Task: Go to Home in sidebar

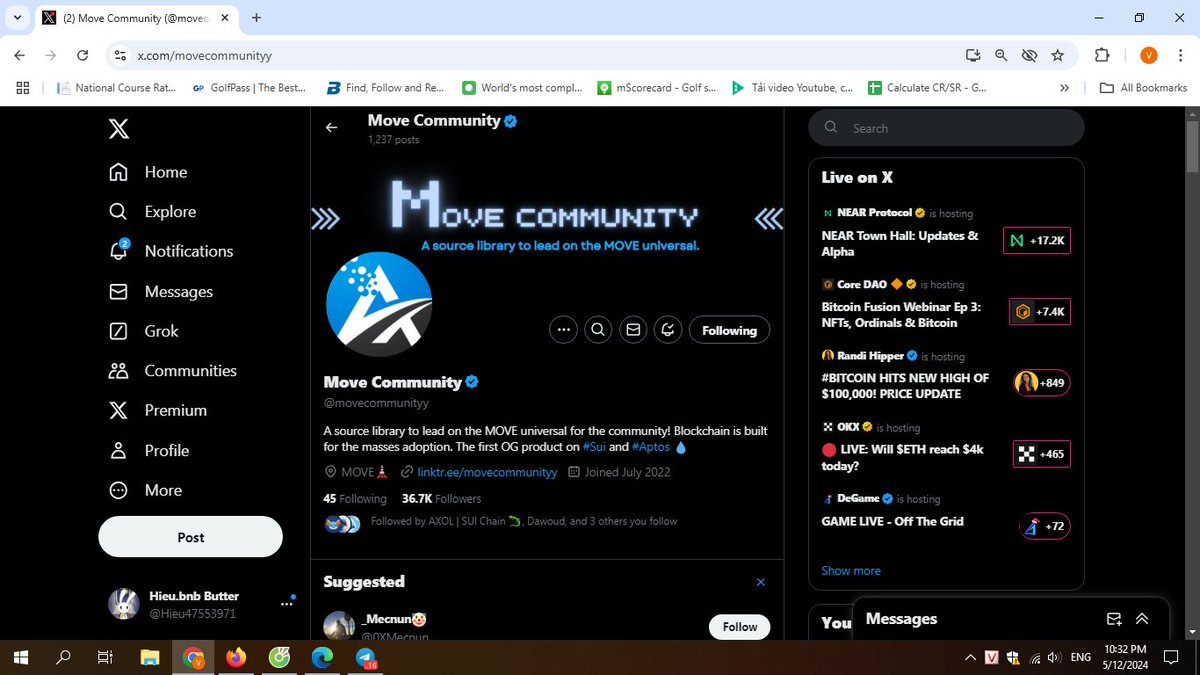Action: 148,172
